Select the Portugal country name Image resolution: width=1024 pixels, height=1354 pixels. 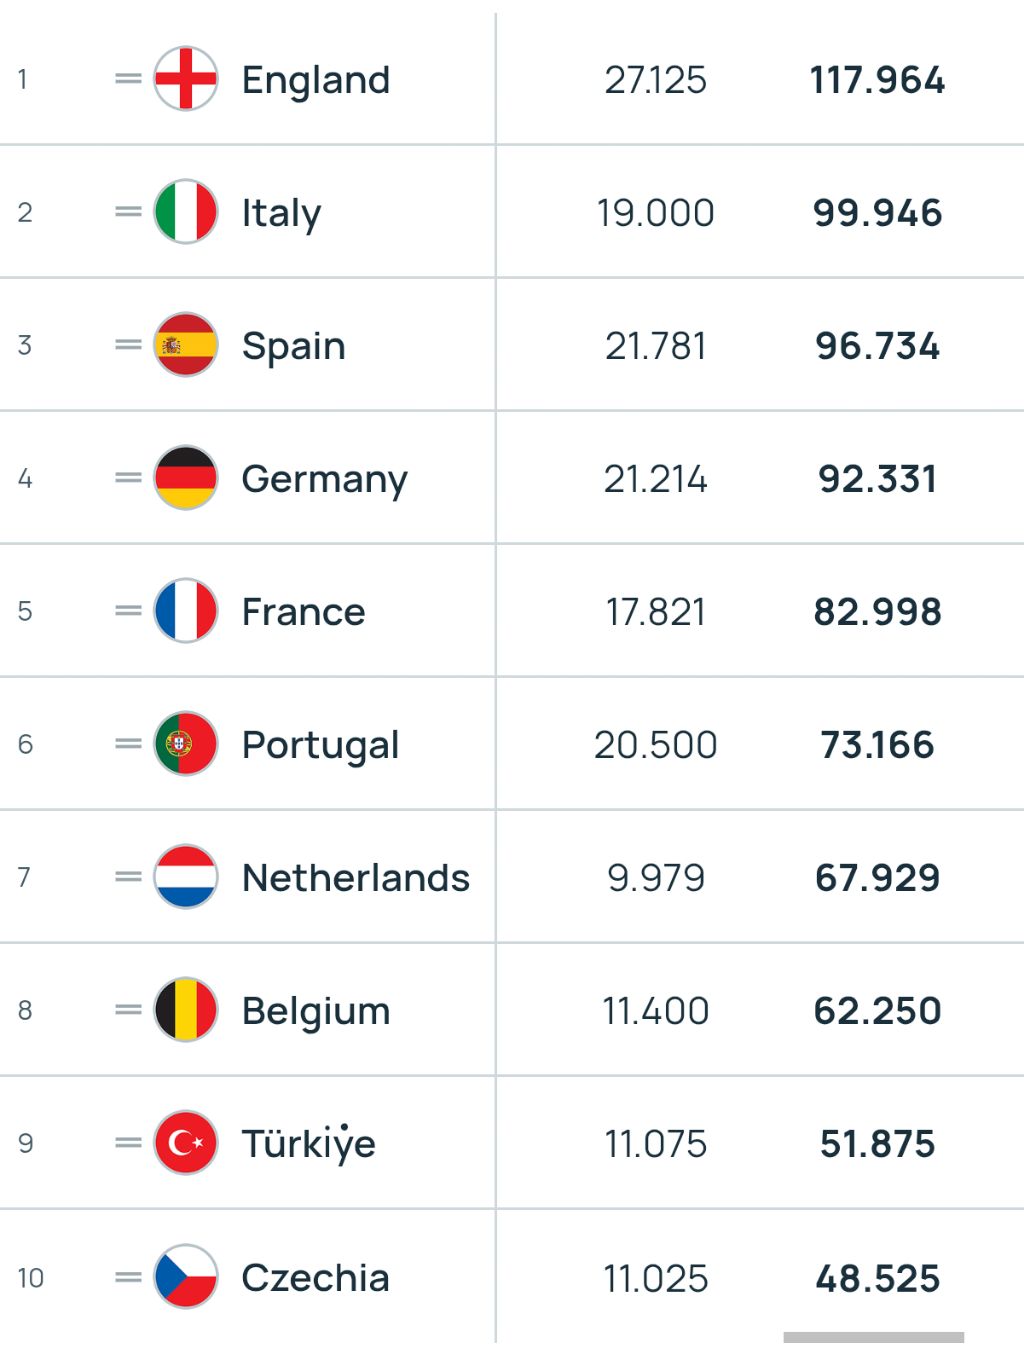click(321, 746)
